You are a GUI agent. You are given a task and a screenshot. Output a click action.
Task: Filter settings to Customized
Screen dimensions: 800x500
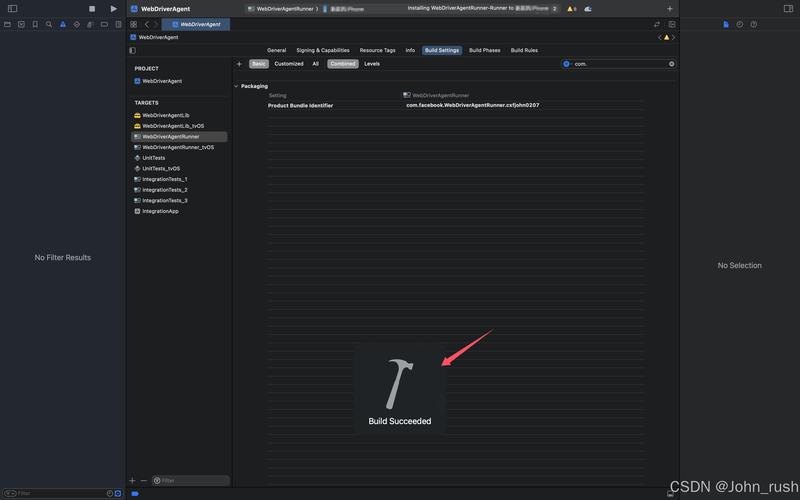click(289, 64)
